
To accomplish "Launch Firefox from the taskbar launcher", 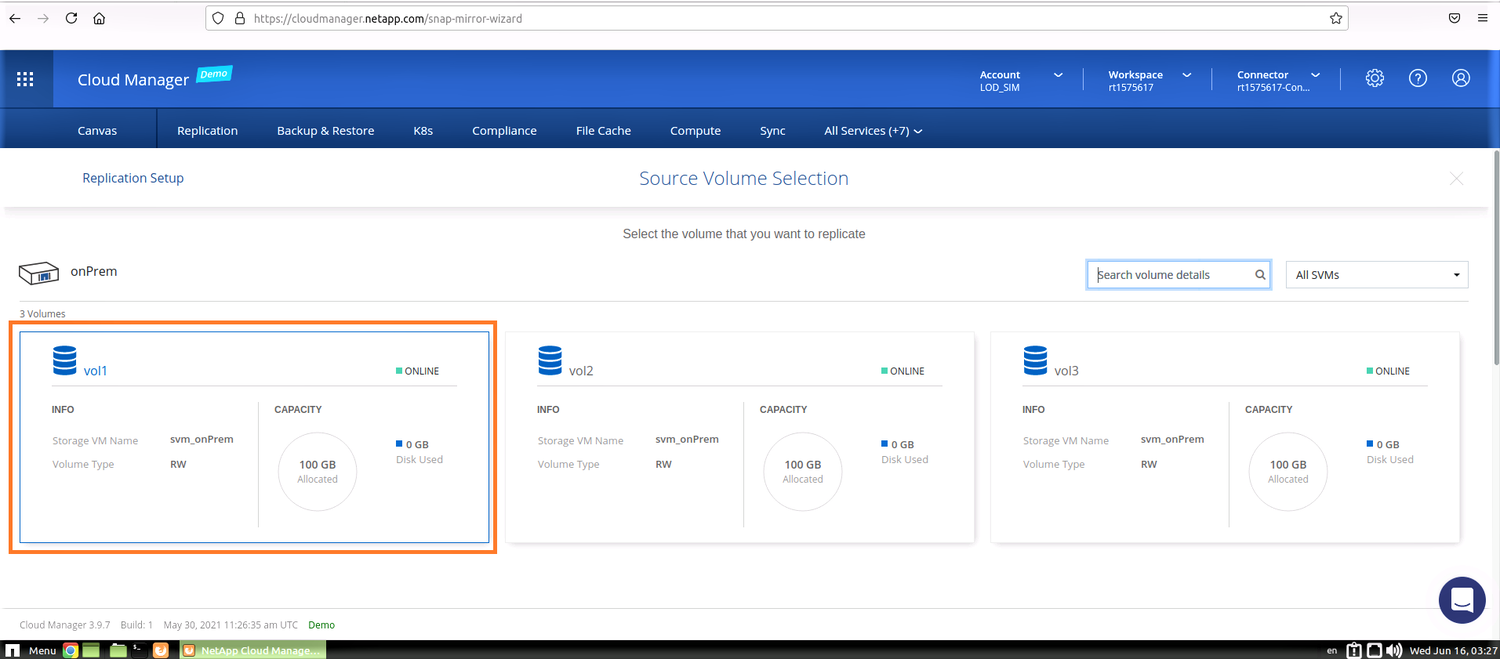I will (x=161, y=650).
